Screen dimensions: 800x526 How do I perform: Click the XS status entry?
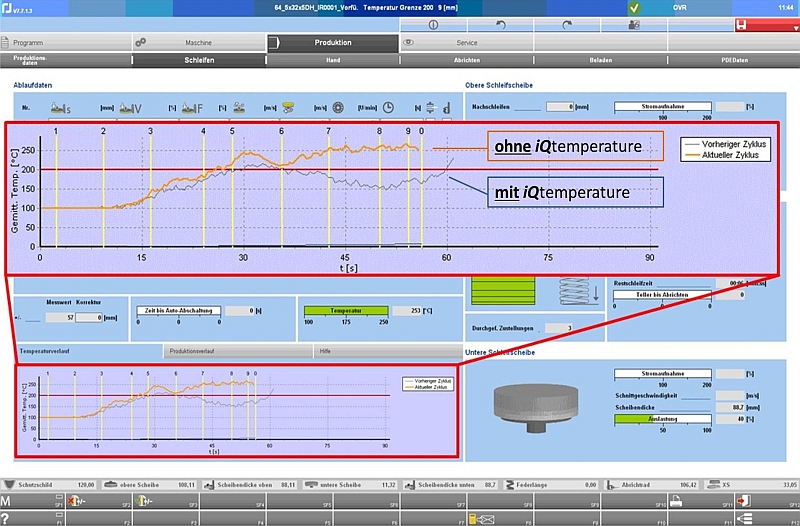tap(751, 485)
